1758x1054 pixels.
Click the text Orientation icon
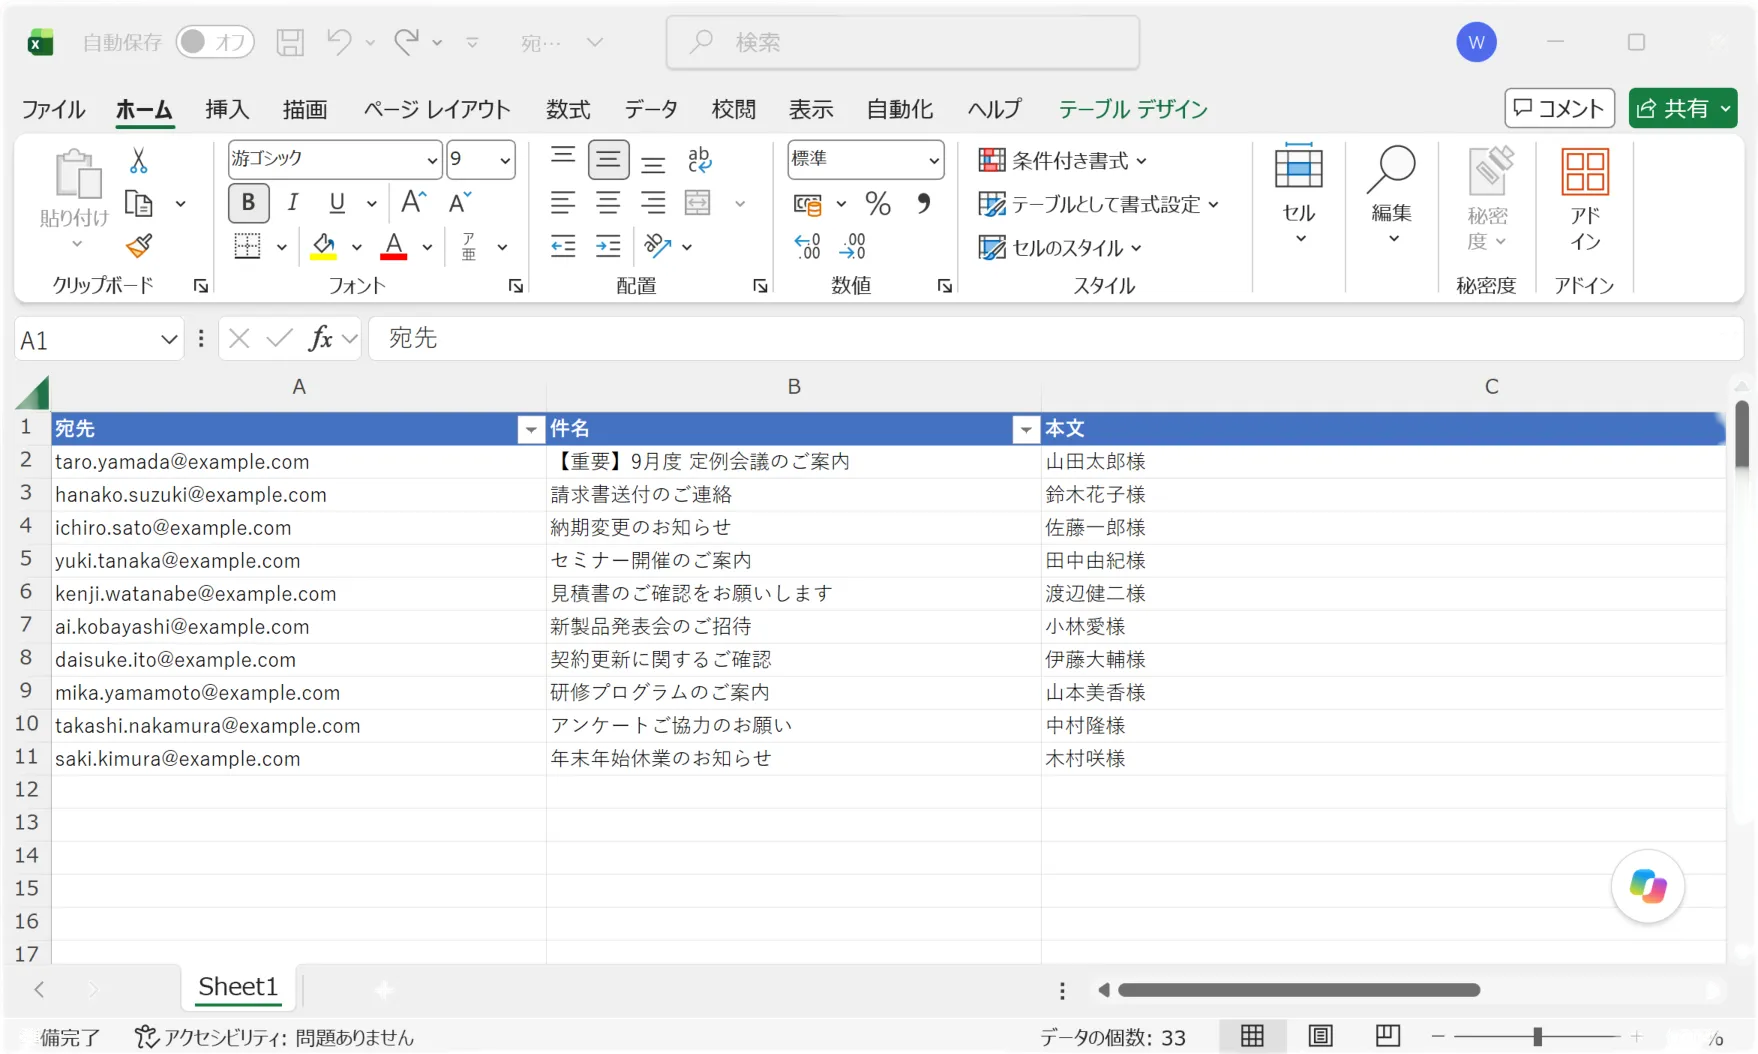(x=657, y=246)
